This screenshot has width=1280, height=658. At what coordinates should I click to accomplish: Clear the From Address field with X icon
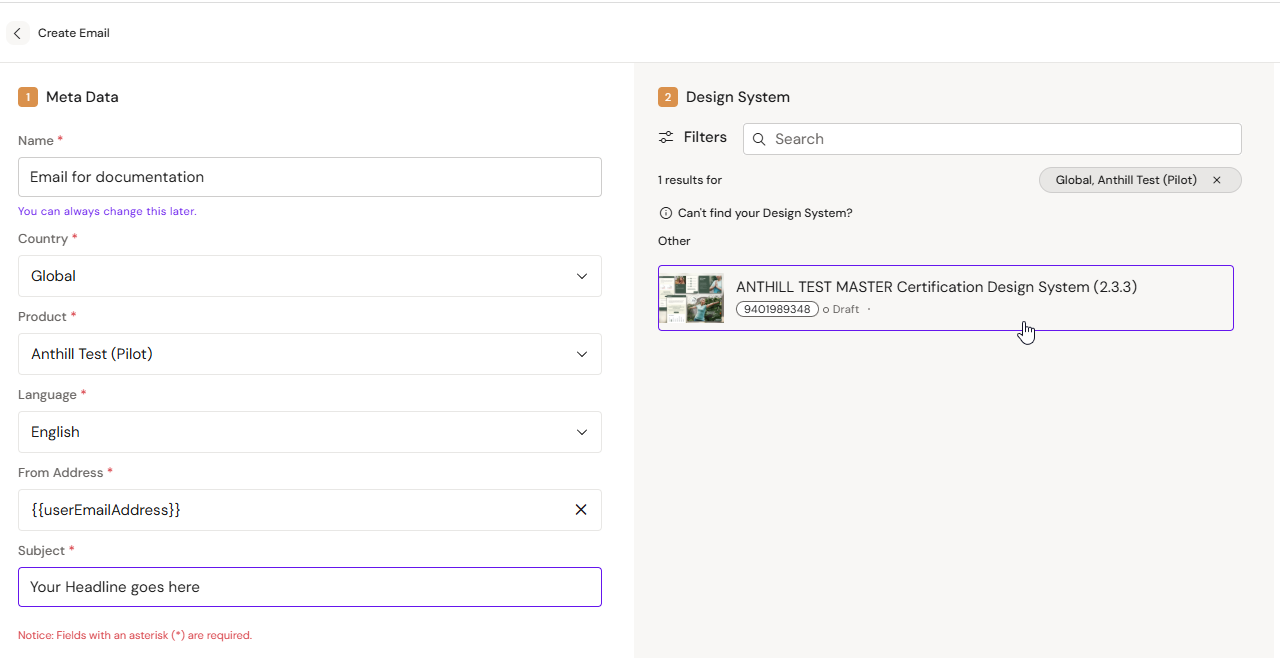click(x=581, y=510)
